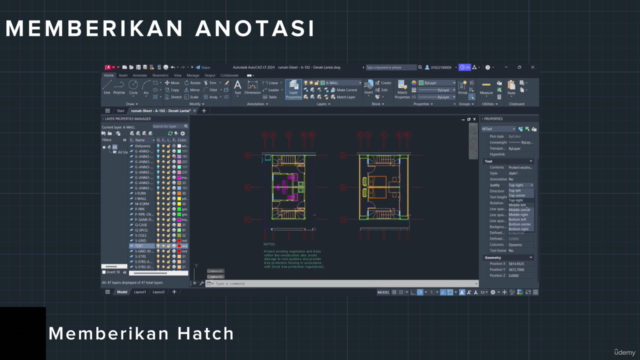Insert a Table from Annotation panel
Image resolution: width=640 pixels, height=360 pixels.
click(x=270, y=97)
